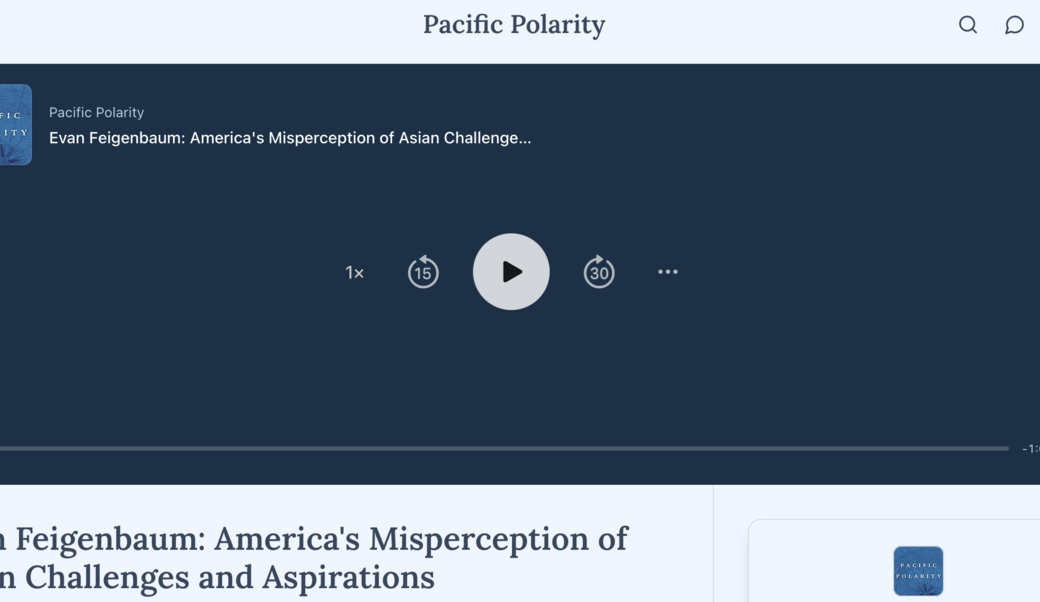Open the Evan Feigenbaum episode title in the player
The image size is (1040, 602).
[x=290, y=138]
